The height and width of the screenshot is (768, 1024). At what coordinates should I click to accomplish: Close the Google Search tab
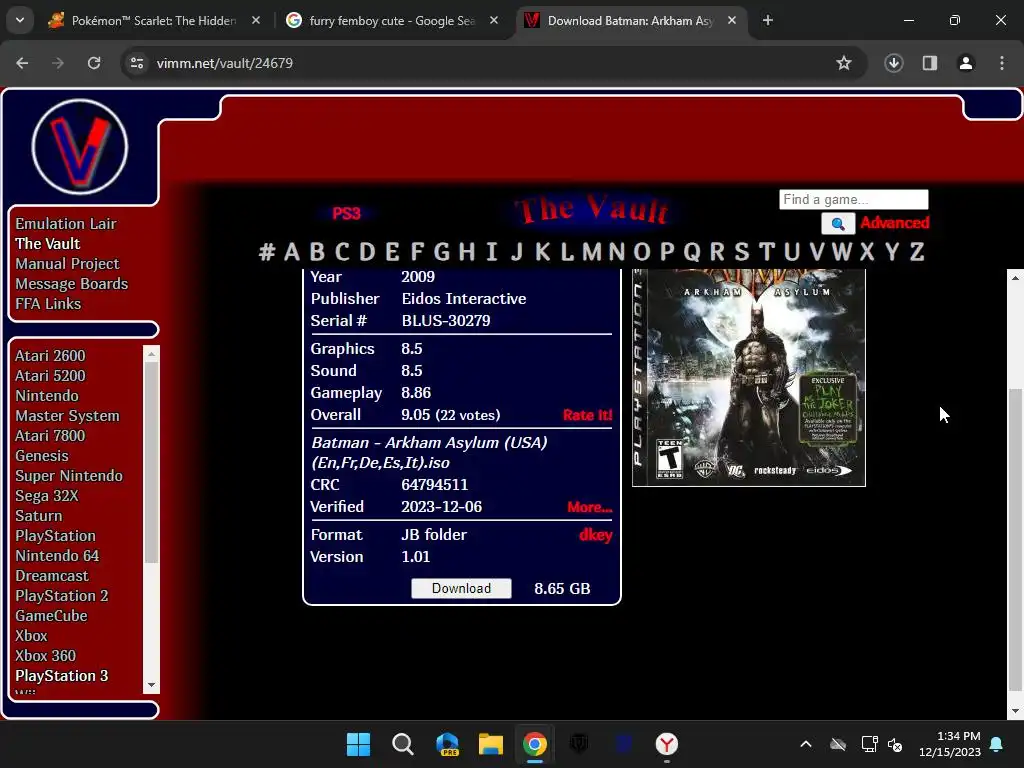click(494, 20)
